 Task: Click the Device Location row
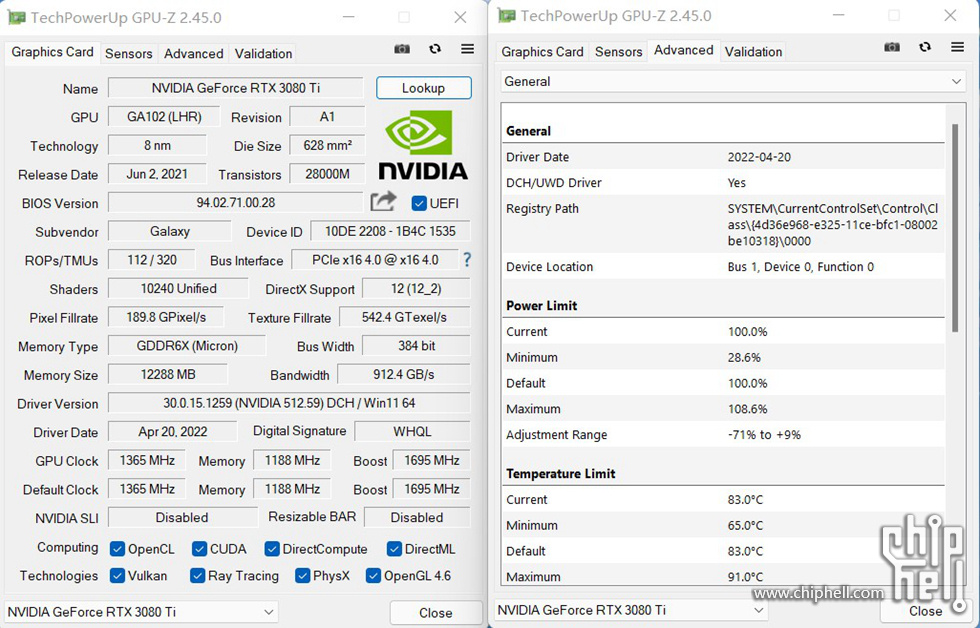(x=724, y=267)
